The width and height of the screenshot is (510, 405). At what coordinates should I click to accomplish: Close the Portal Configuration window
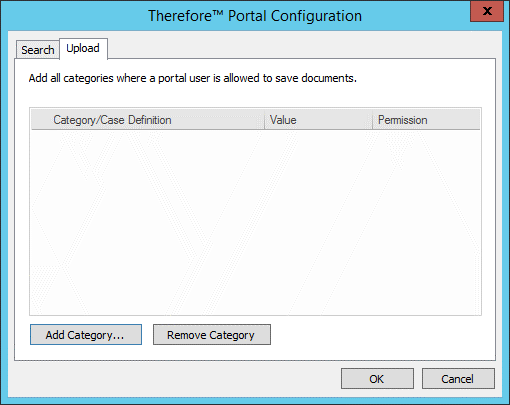click(487, 11)
